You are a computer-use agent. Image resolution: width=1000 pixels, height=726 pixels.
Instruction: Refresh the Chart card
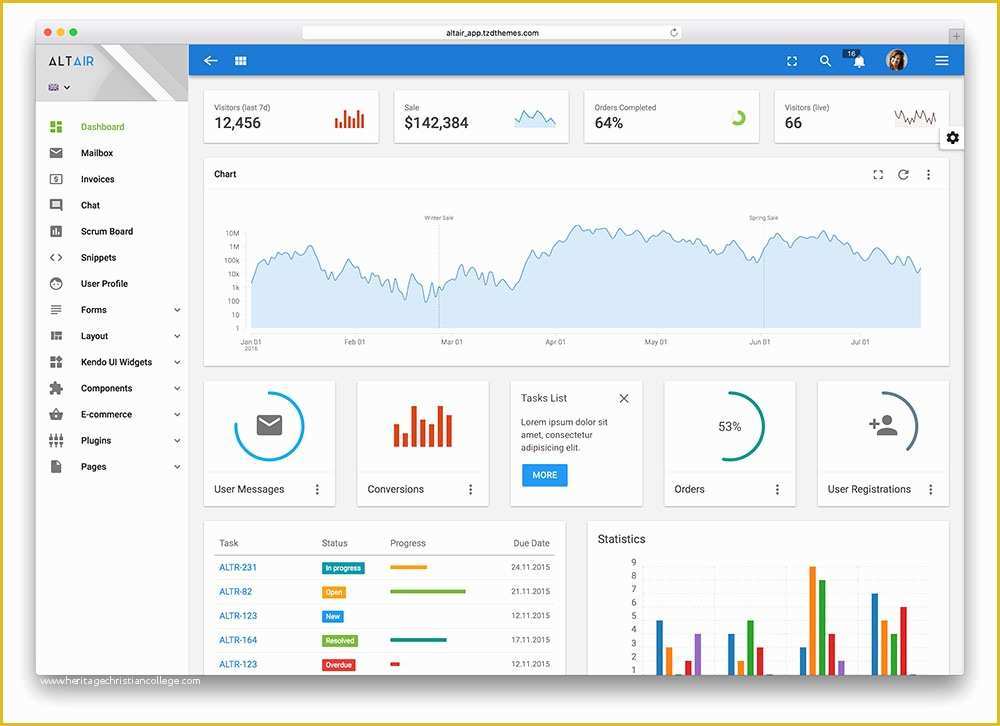pyautogui.click(x=903, y=175)
